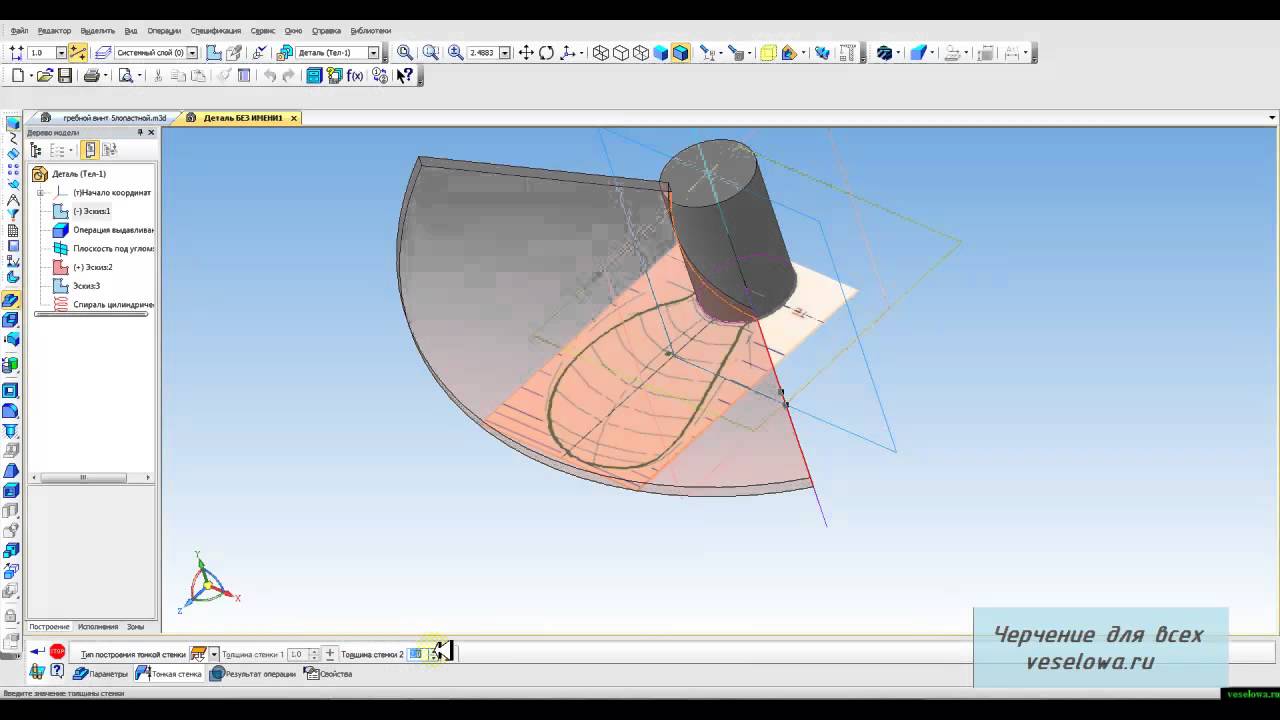Expand the Начало координат tree node
The width and height of the screenshot is (1280, 720).
[x=41, y=193]
